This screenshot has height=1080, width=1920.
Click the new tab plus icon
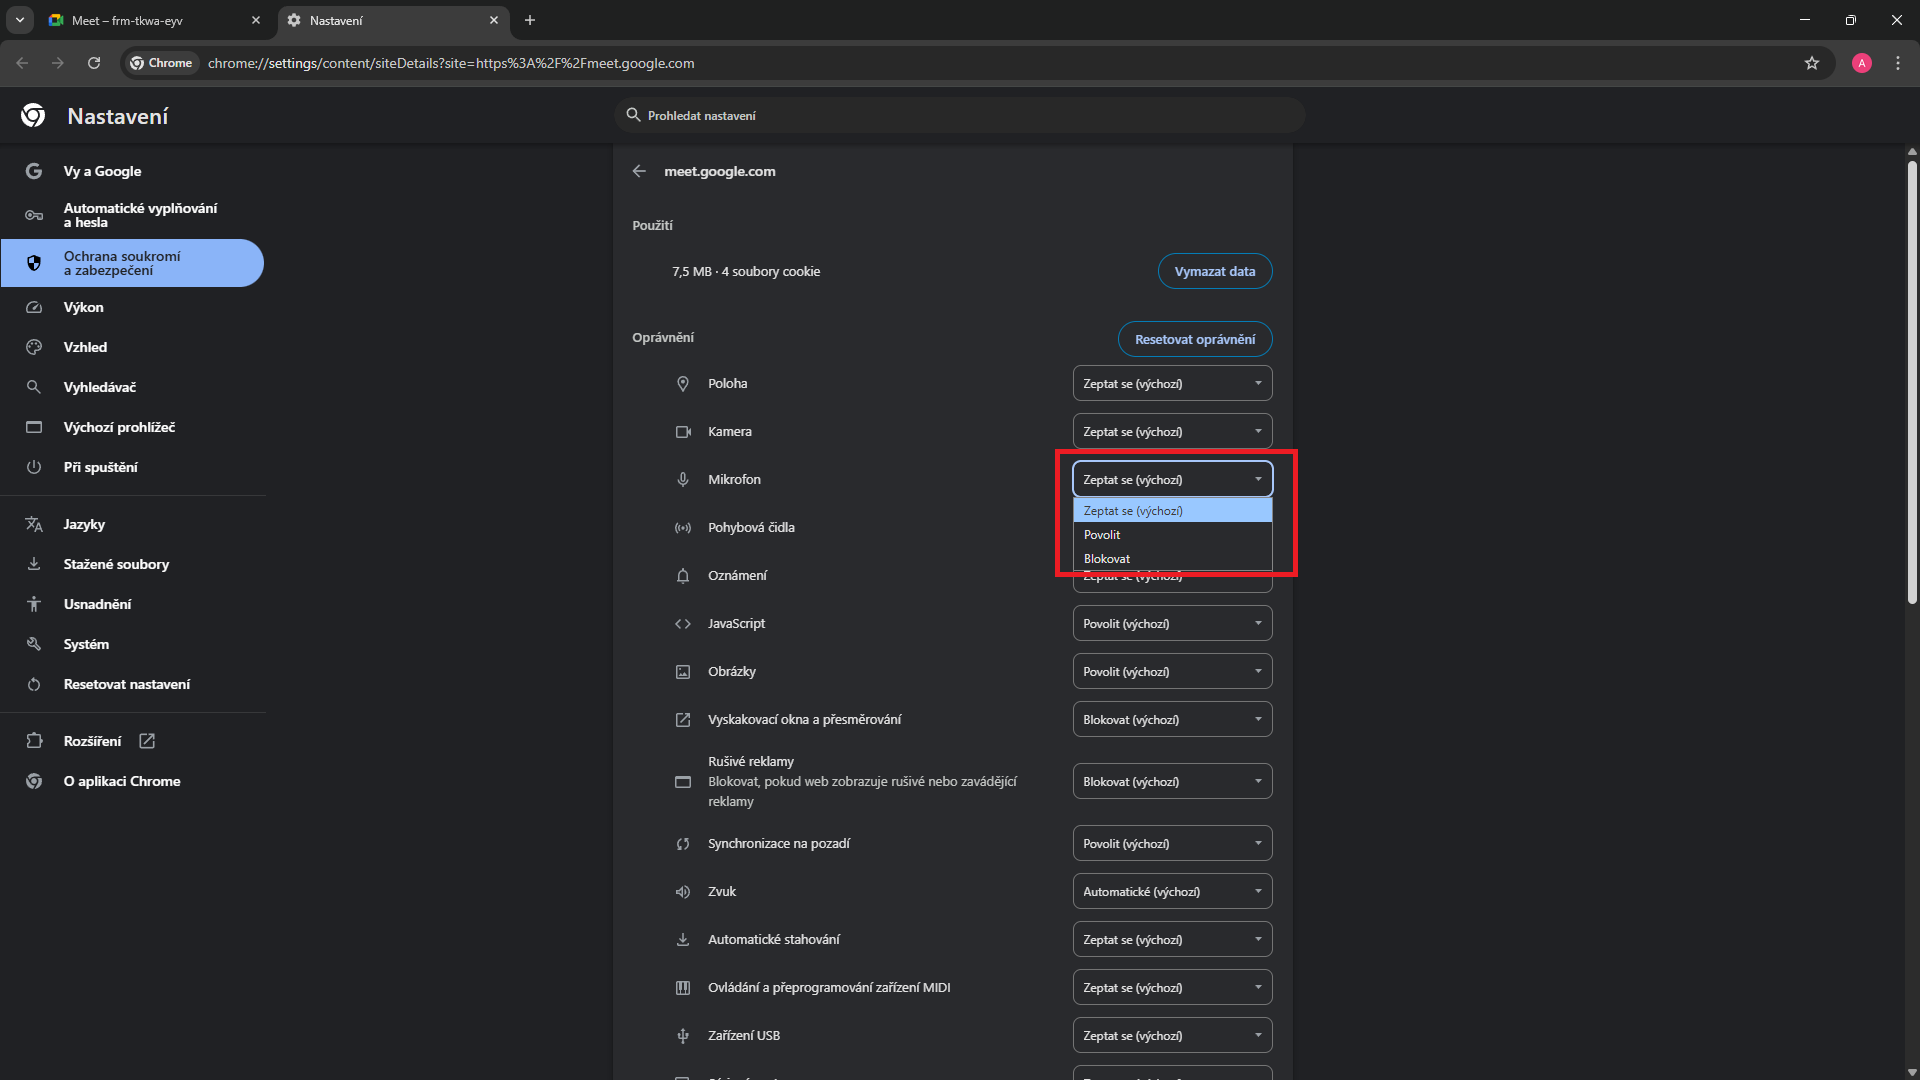pyautogui.click(x=530, y=20)
